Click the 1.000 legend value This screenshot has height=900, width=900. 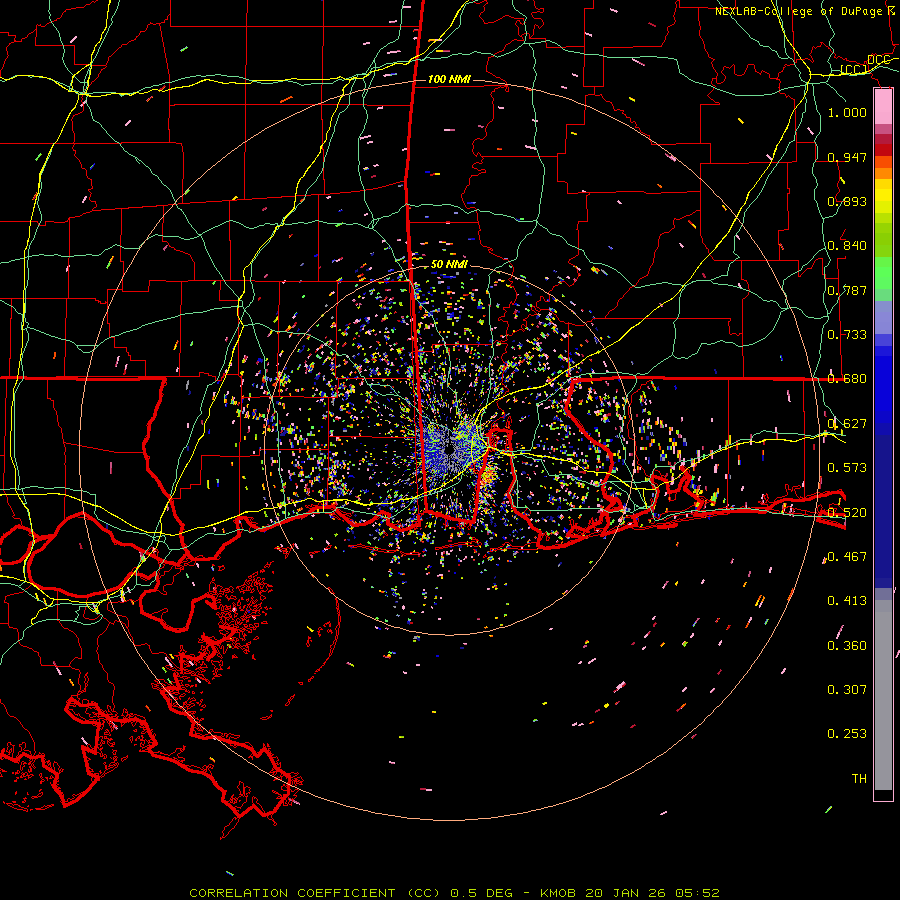[847, 112]
